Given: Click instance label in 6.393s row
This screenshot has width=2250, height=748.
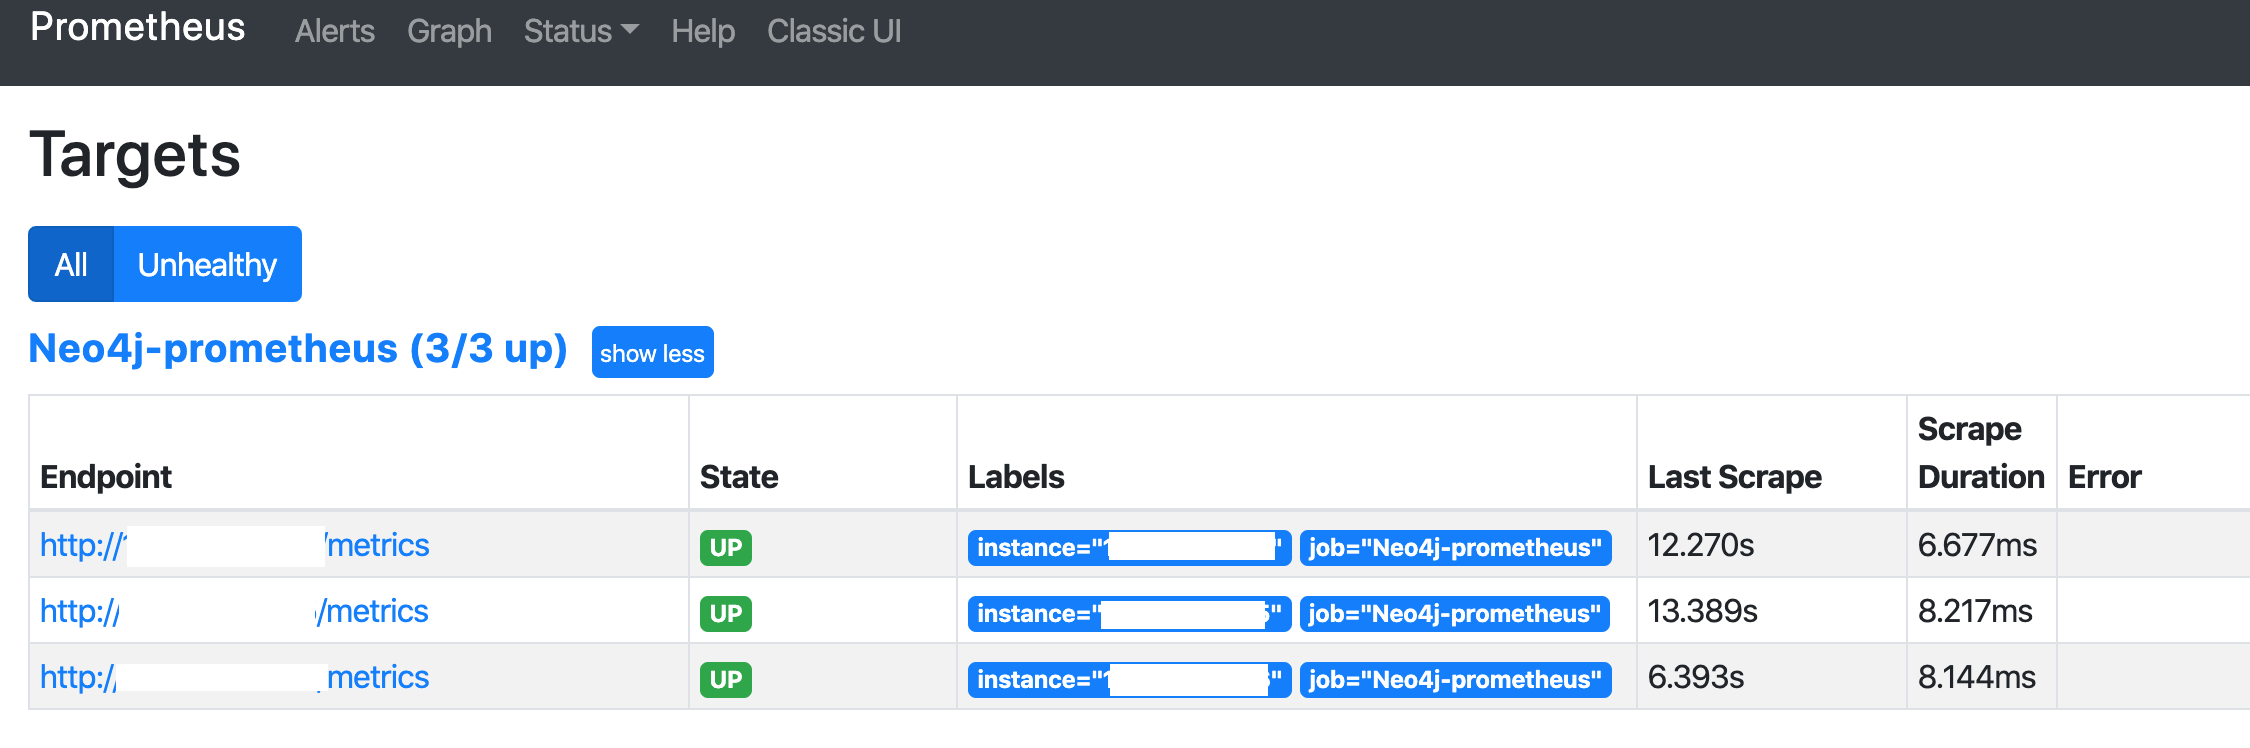Looking at the screenshot, I should [x=1129, y=679].
